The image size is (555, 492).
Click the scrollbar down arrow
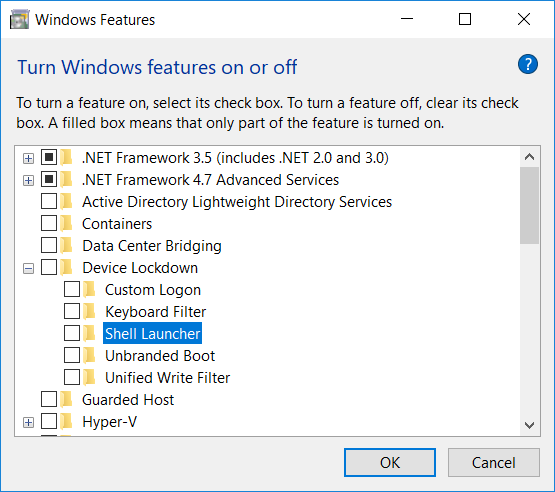click(530, 425)
